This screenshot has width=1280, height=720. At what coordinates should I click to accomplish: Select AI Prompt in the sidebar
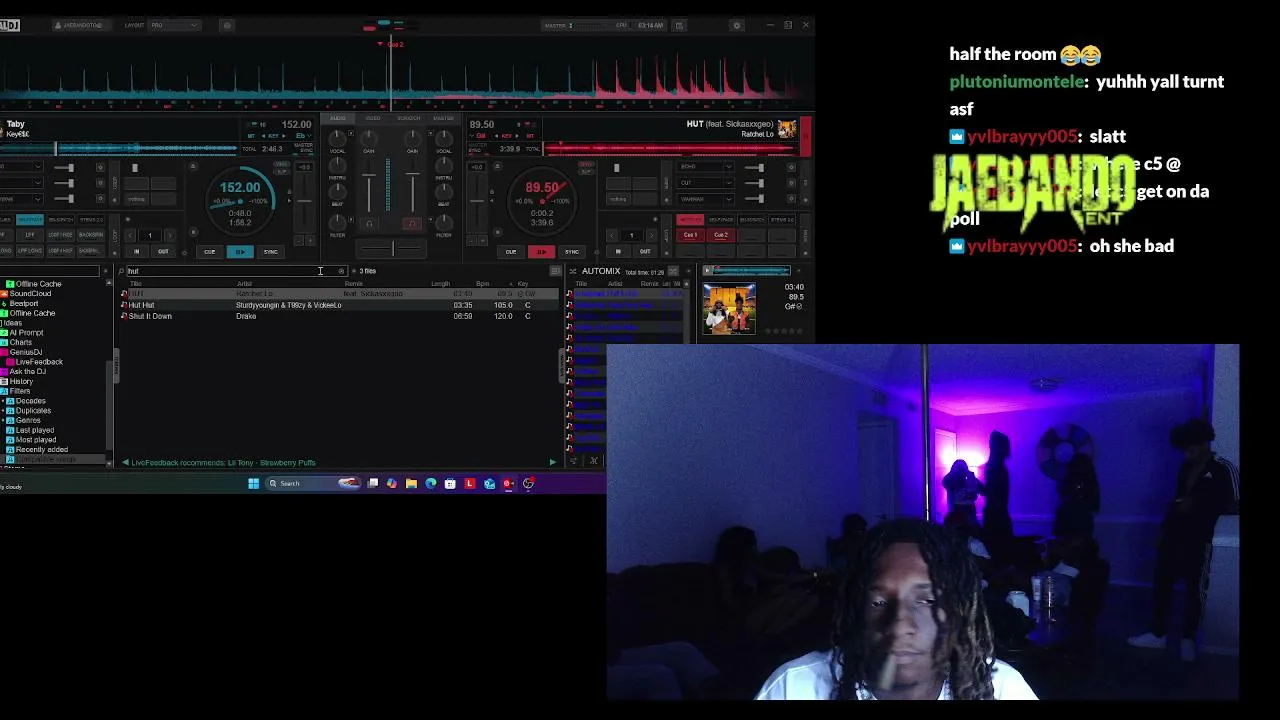point(27,333)
